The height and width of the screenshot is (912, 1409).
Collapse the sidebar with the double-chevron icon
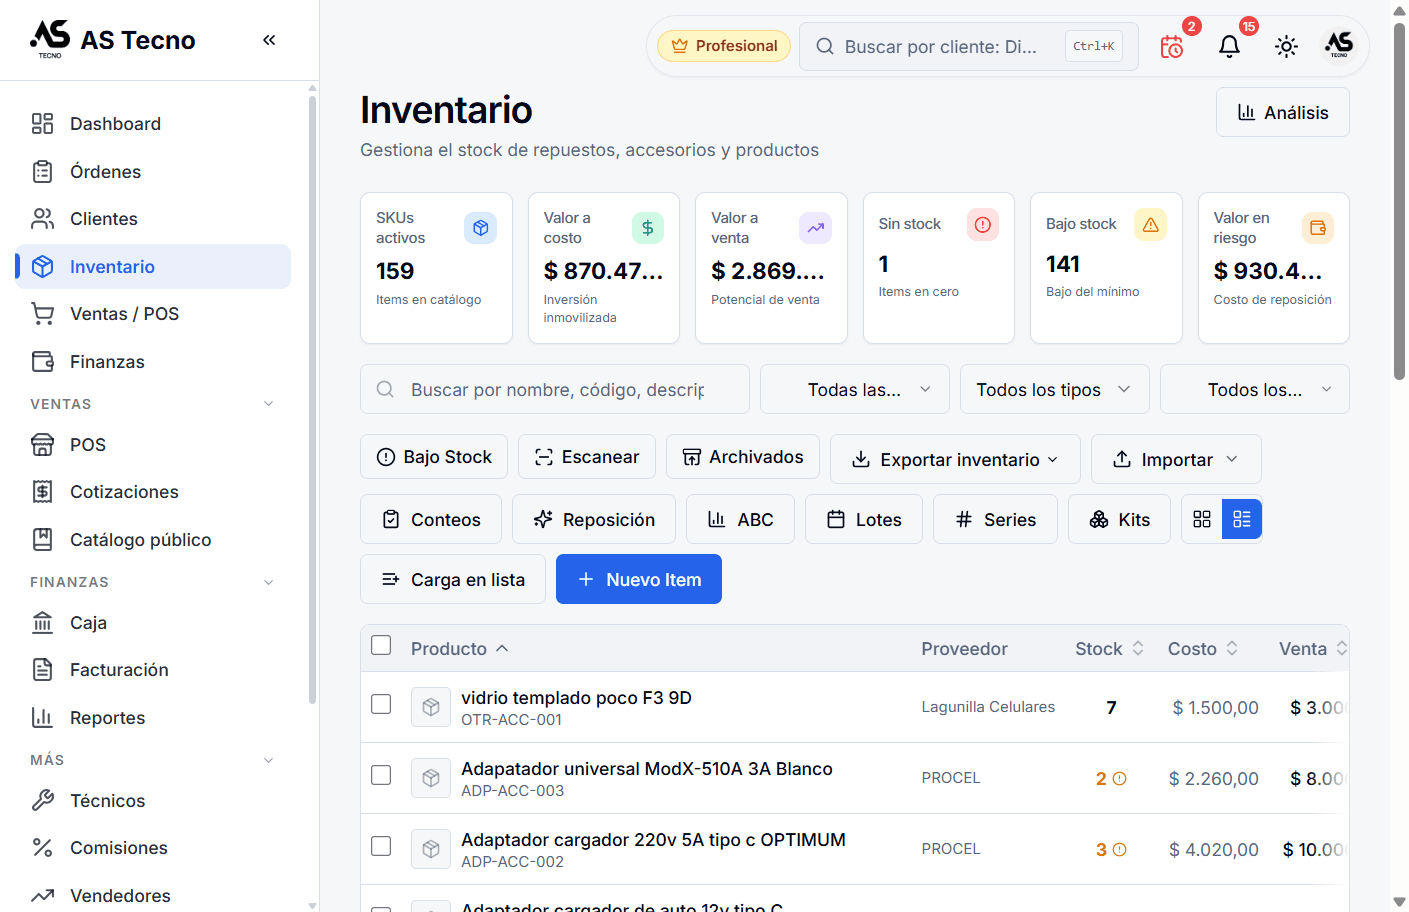click(269, 40)
